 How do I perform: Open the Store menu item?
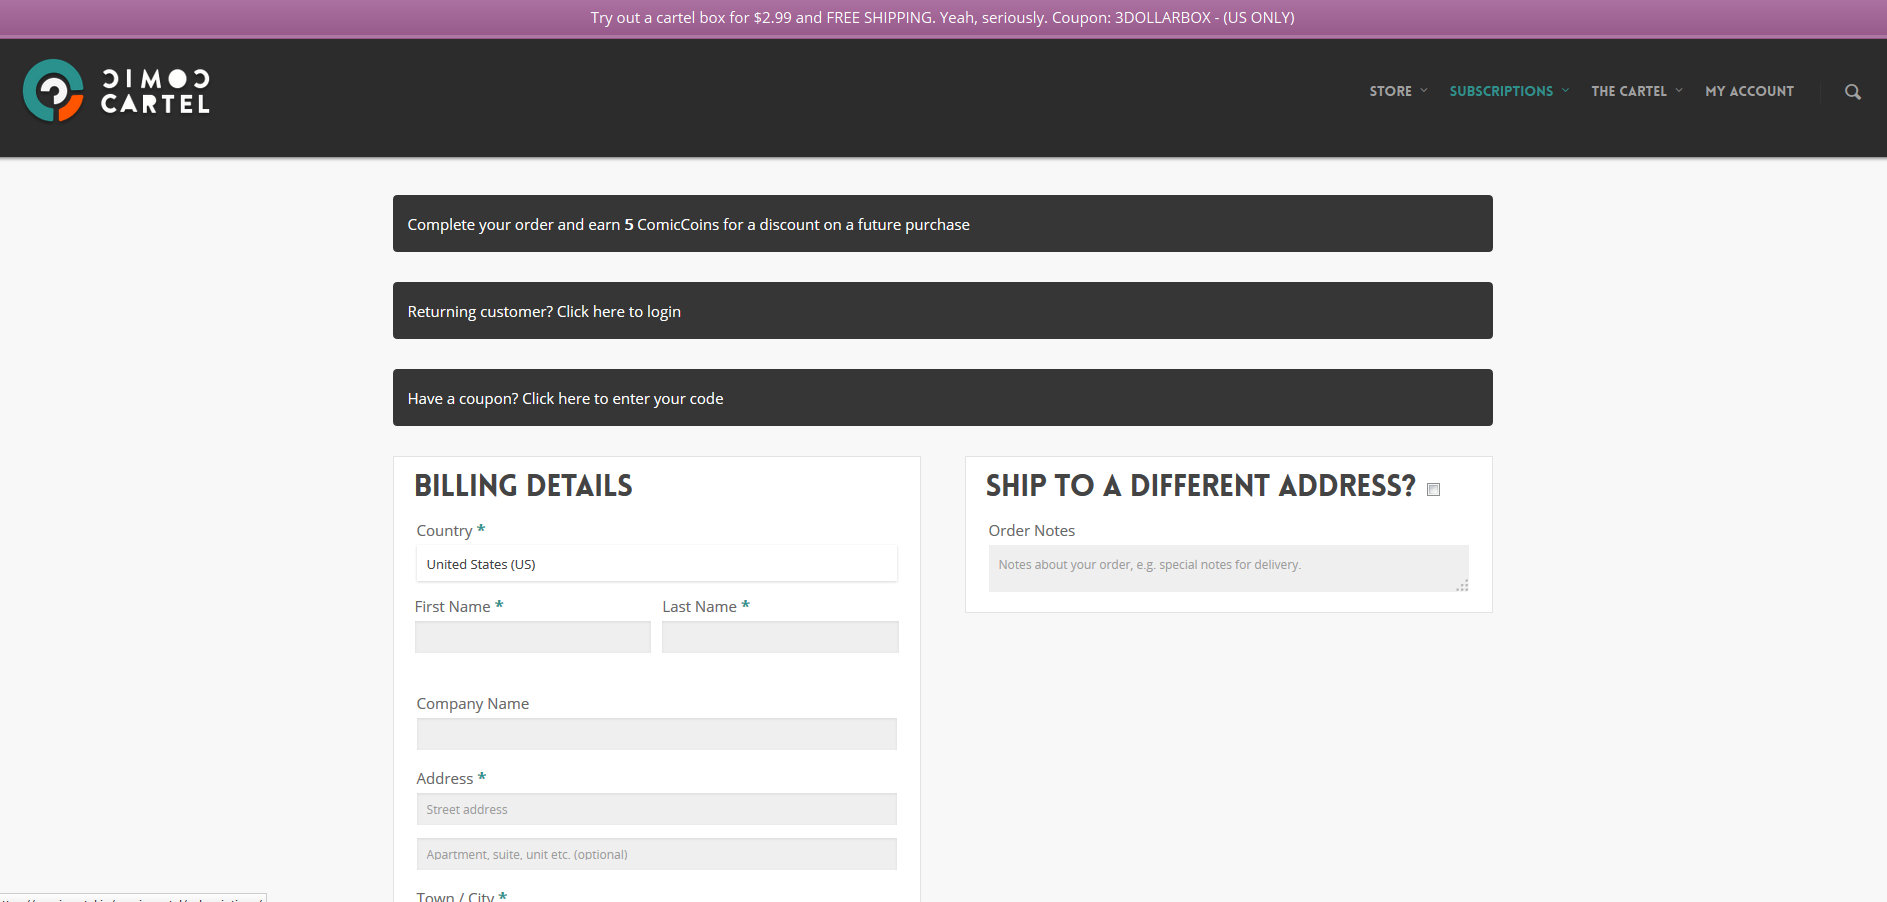[x=1390, y=91]
